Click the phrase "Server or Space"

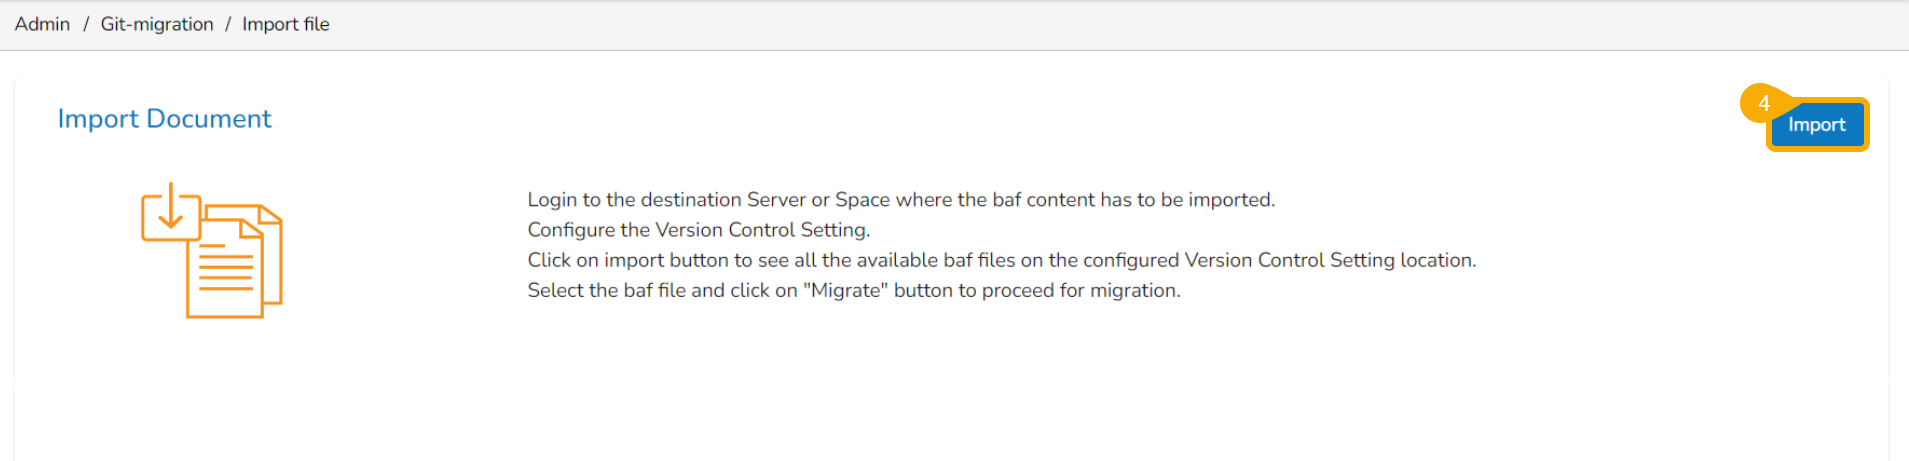818,200
